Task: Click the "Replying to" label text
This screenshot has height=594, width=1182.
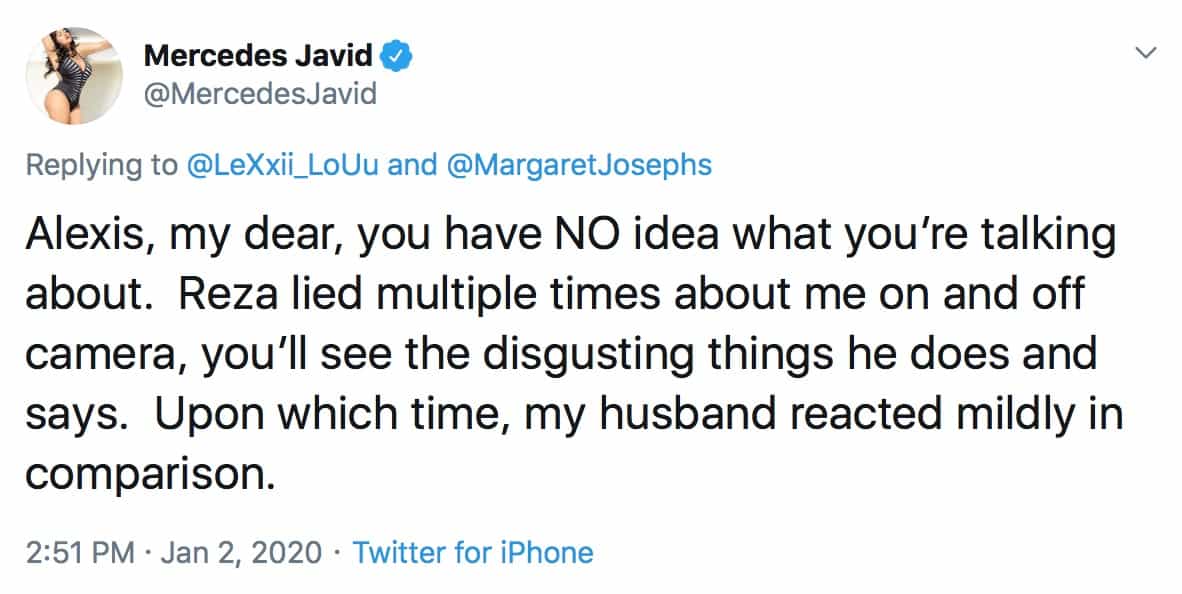Action: click(100, 164)
